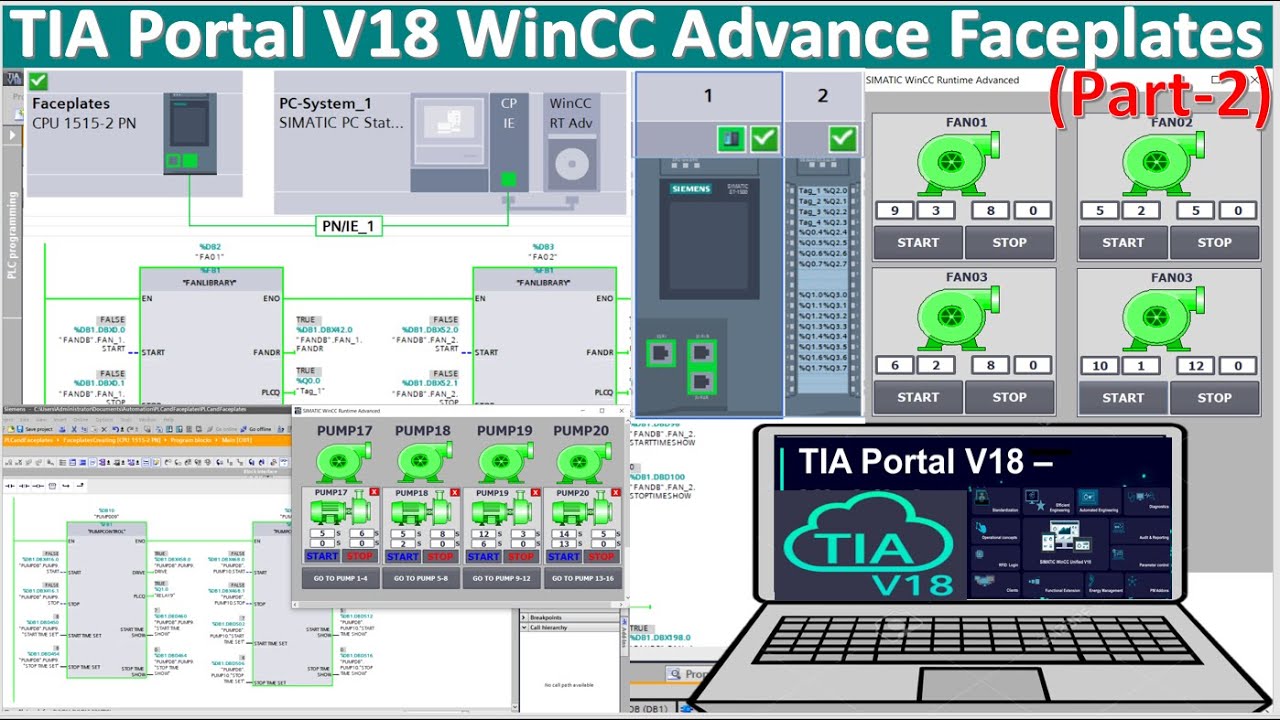The width and height of the screenshot is (1280, 720).
Task: Open PUMP18 faceplate via its large blower icon
Action: click(x=424, y=463)
